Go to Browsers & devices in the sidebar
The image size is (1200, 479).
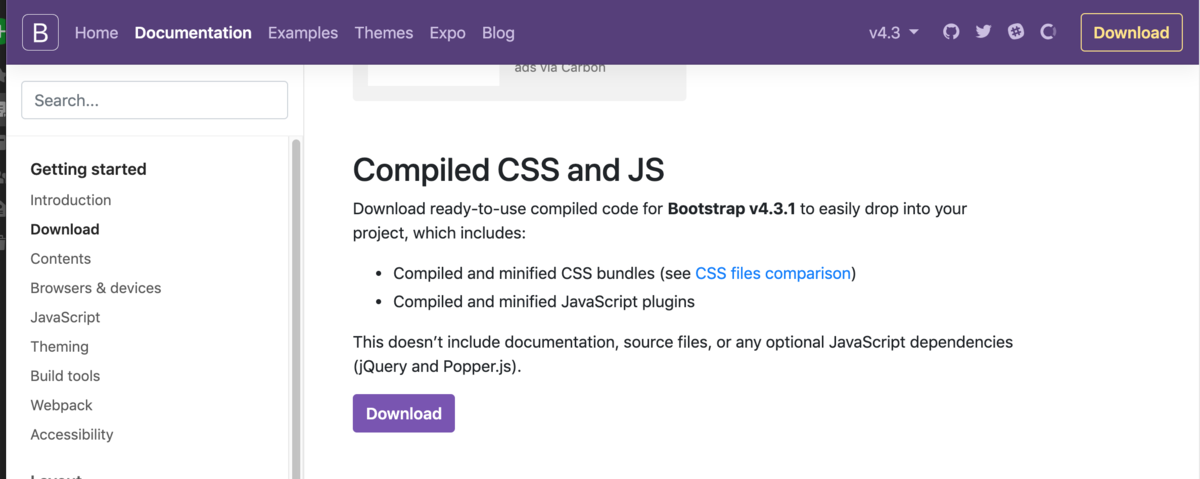coord(95,288)
